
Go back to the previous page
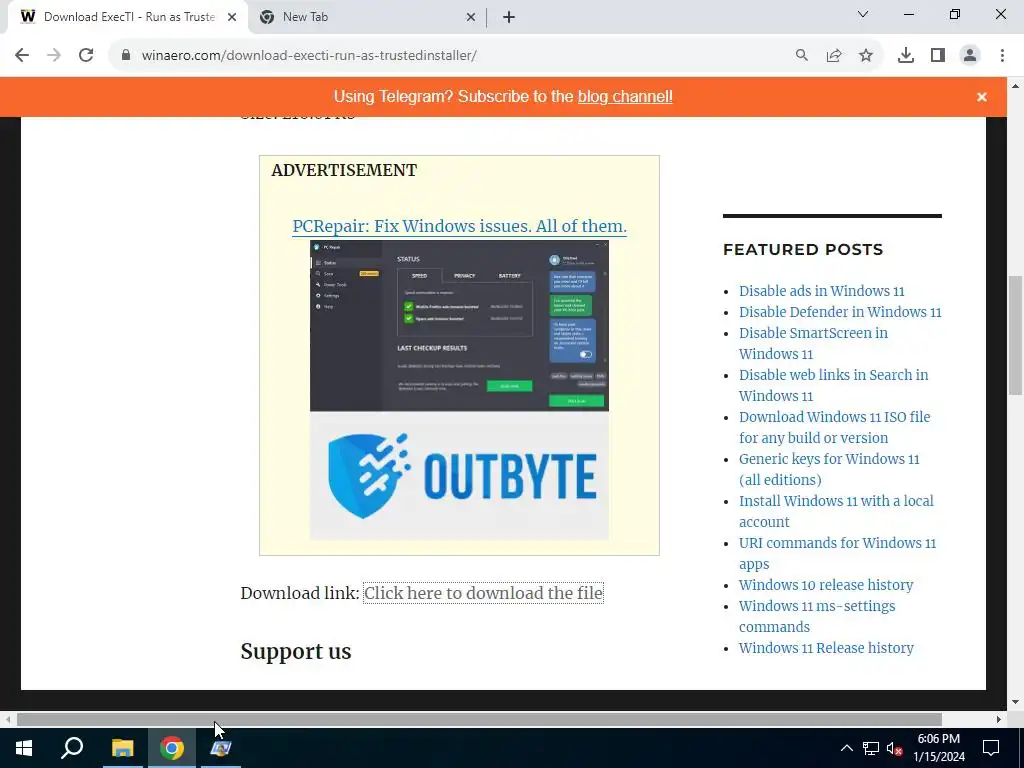pyautogui.click(x=22, y=56)
